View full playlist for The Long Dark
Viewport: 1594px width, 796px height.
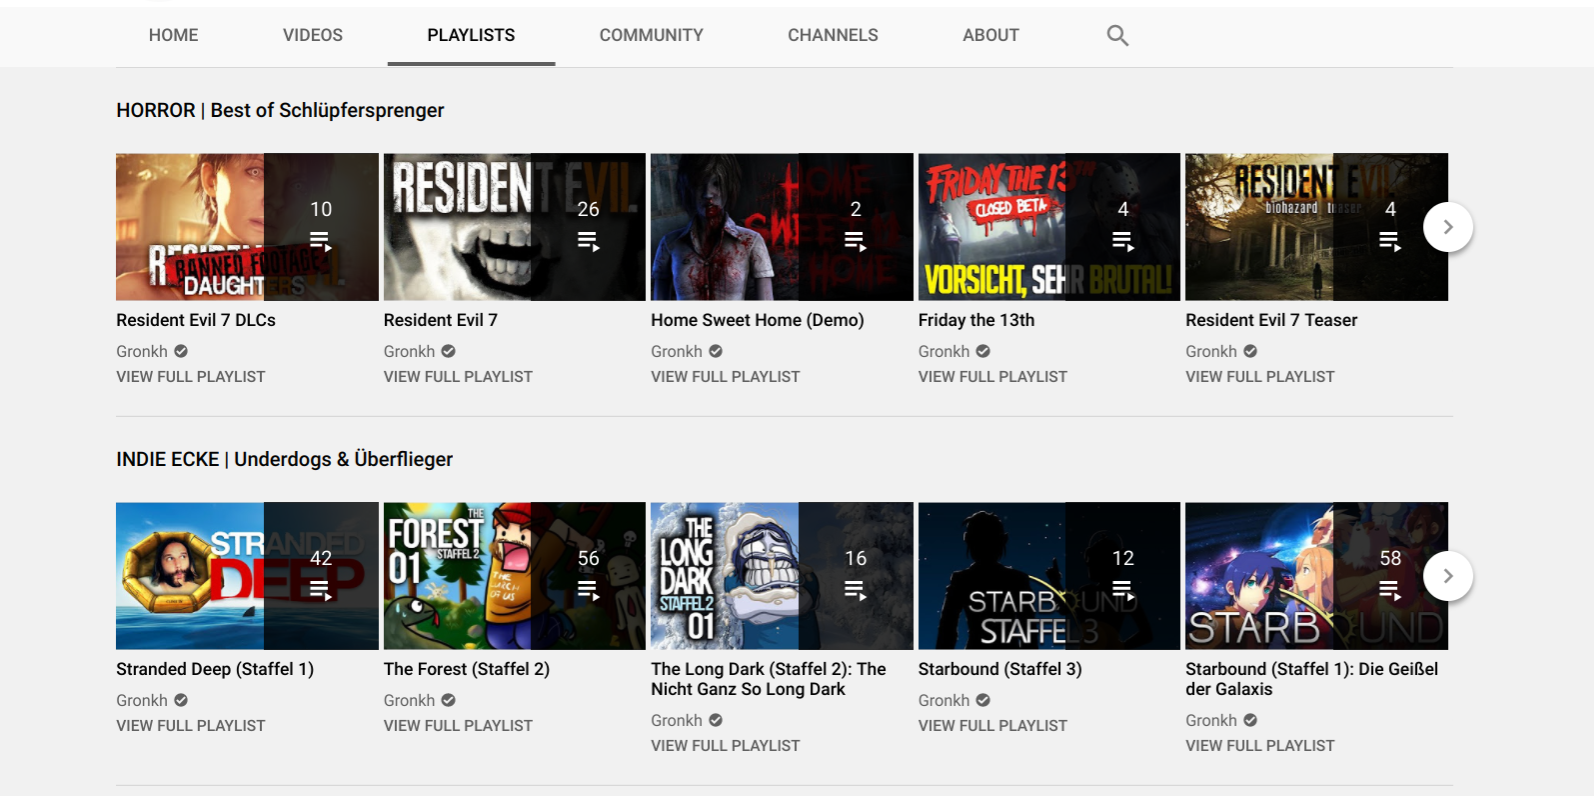(x=725, y=746)
